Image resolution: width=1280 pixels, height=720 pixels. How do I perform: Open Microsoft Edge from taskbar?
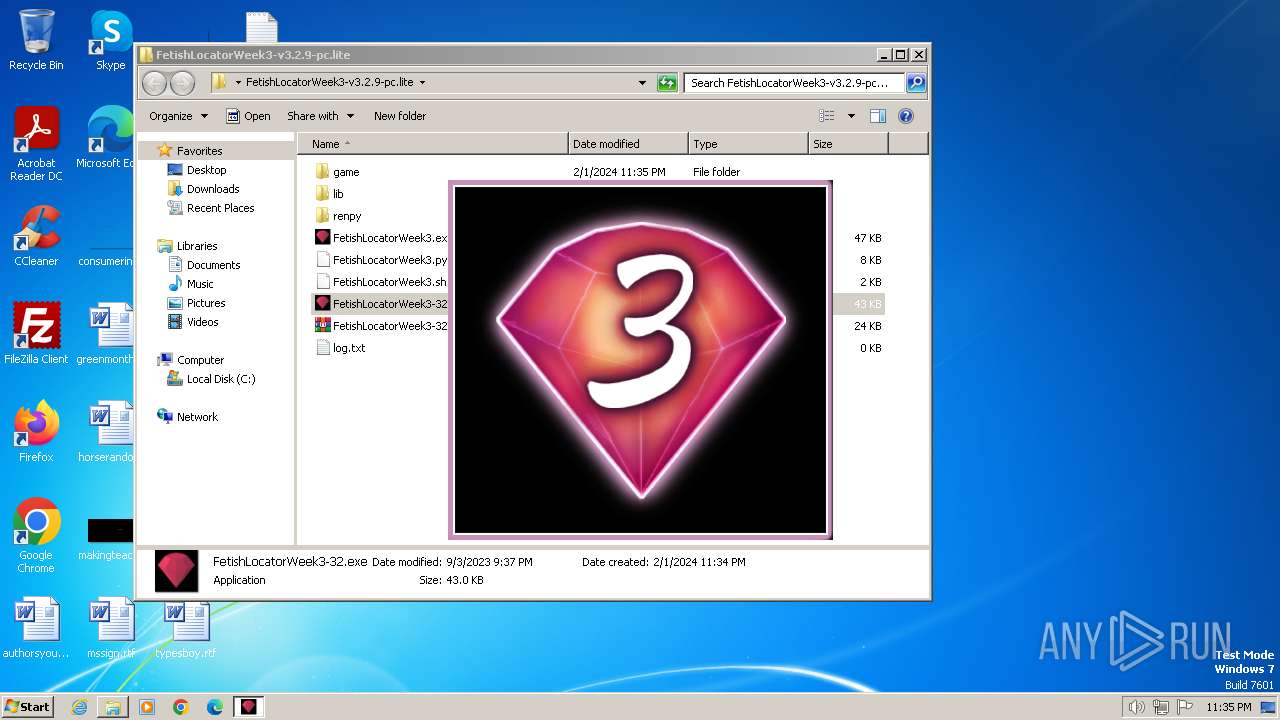[215, 707]
